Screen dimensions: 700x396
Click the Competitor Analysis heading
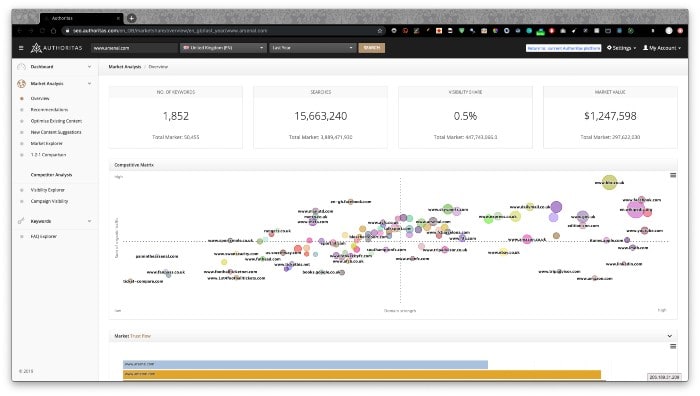point(51,175)
